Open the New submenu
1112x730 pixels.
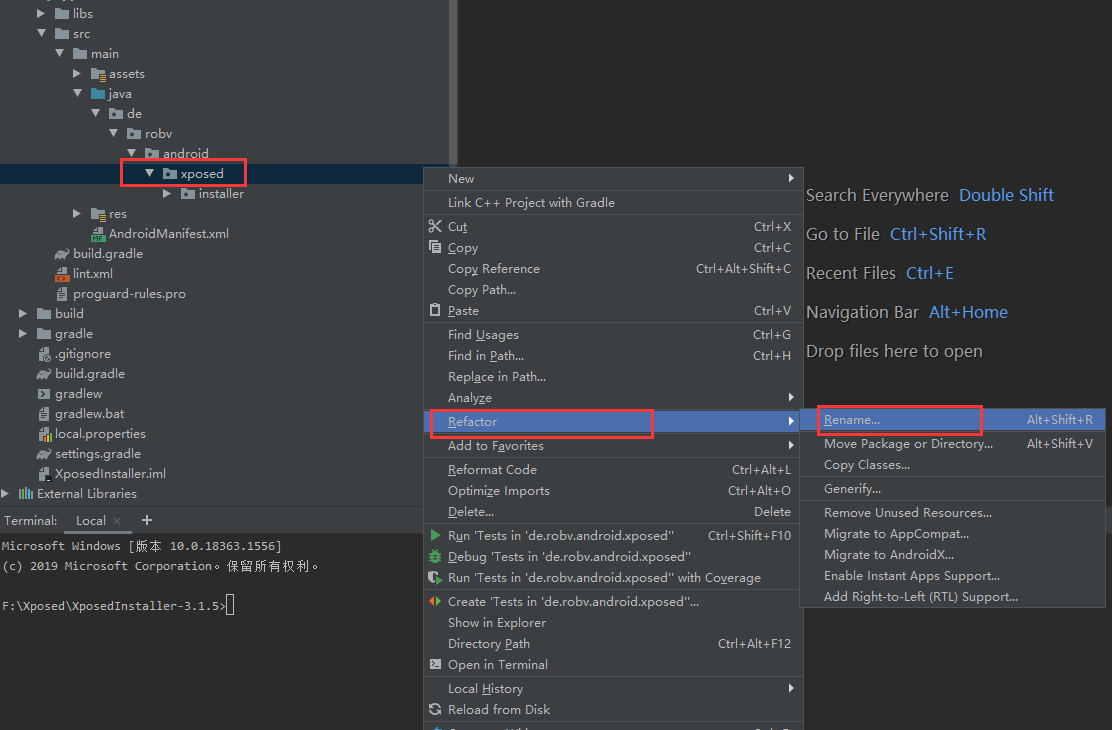tap(613, 179)
